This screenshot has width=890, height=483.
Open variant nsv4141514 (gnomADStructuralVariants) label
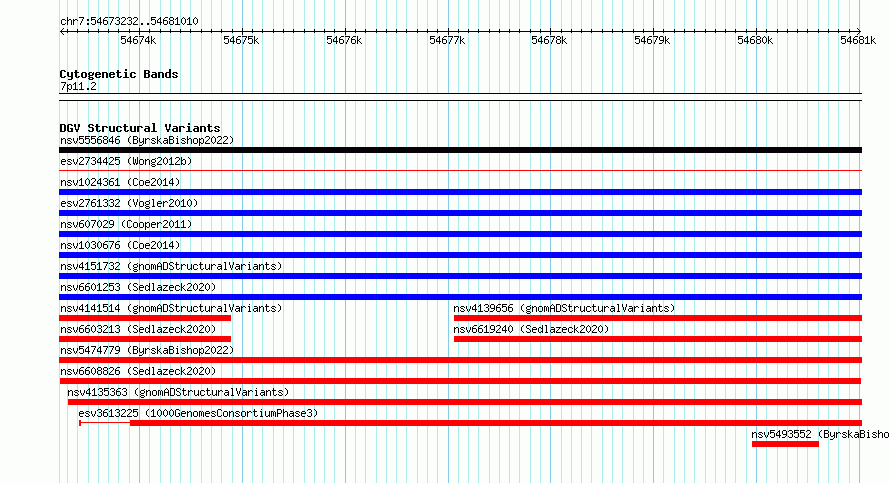click(171, 308)
